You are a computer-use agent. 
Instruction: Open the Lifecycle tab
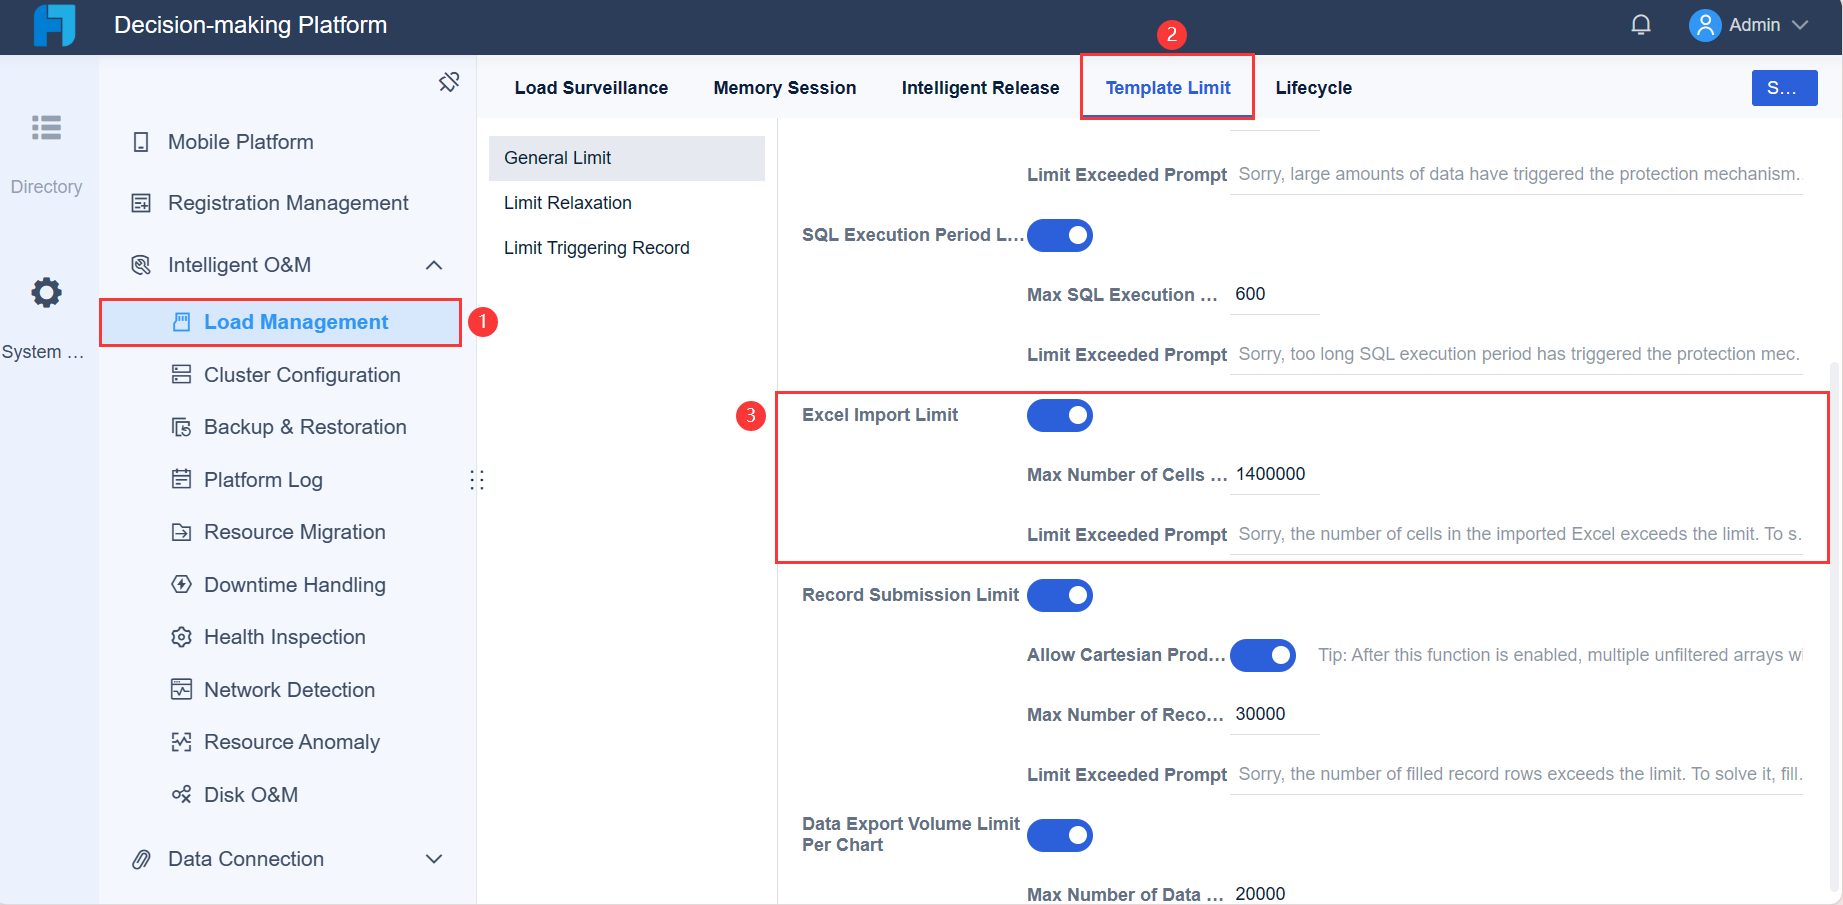1313,88
